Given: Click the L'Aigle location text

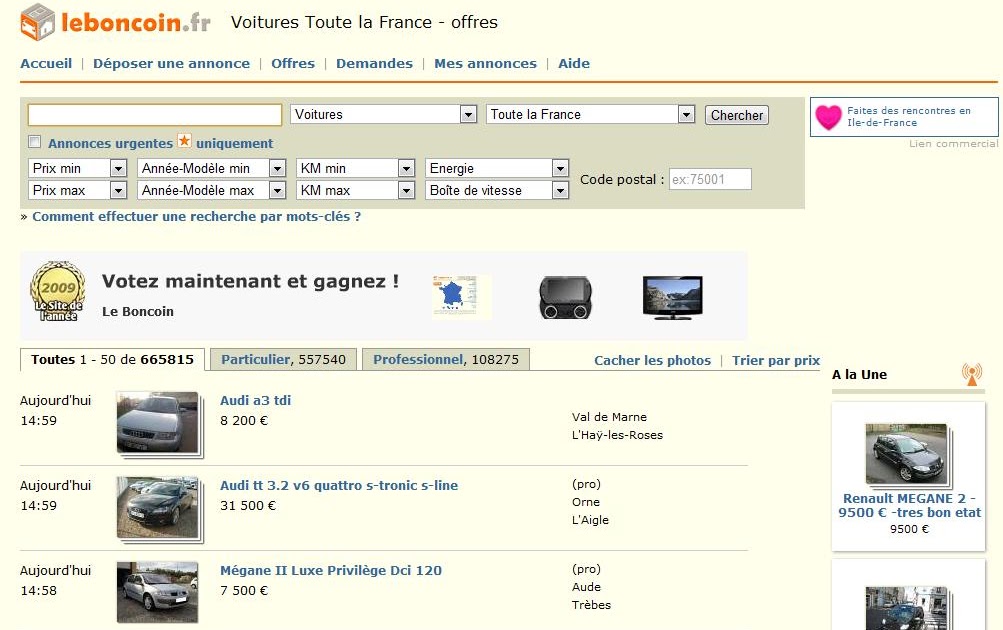Looking at the screenshot, I should tap(590, 520).
